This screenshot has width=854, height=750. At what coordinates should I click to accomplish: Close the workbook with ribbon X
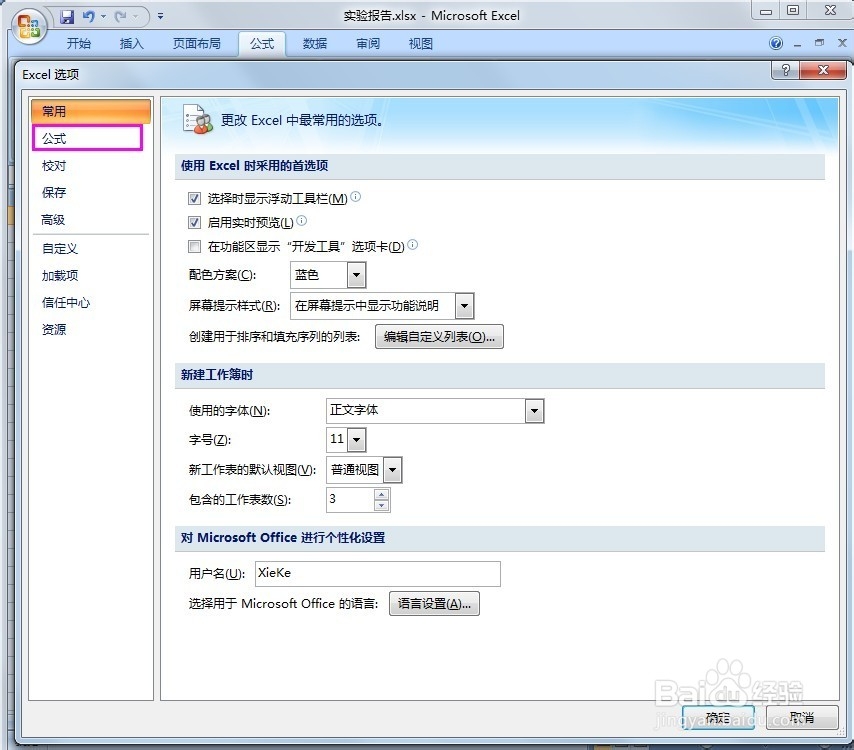point(842,42)
